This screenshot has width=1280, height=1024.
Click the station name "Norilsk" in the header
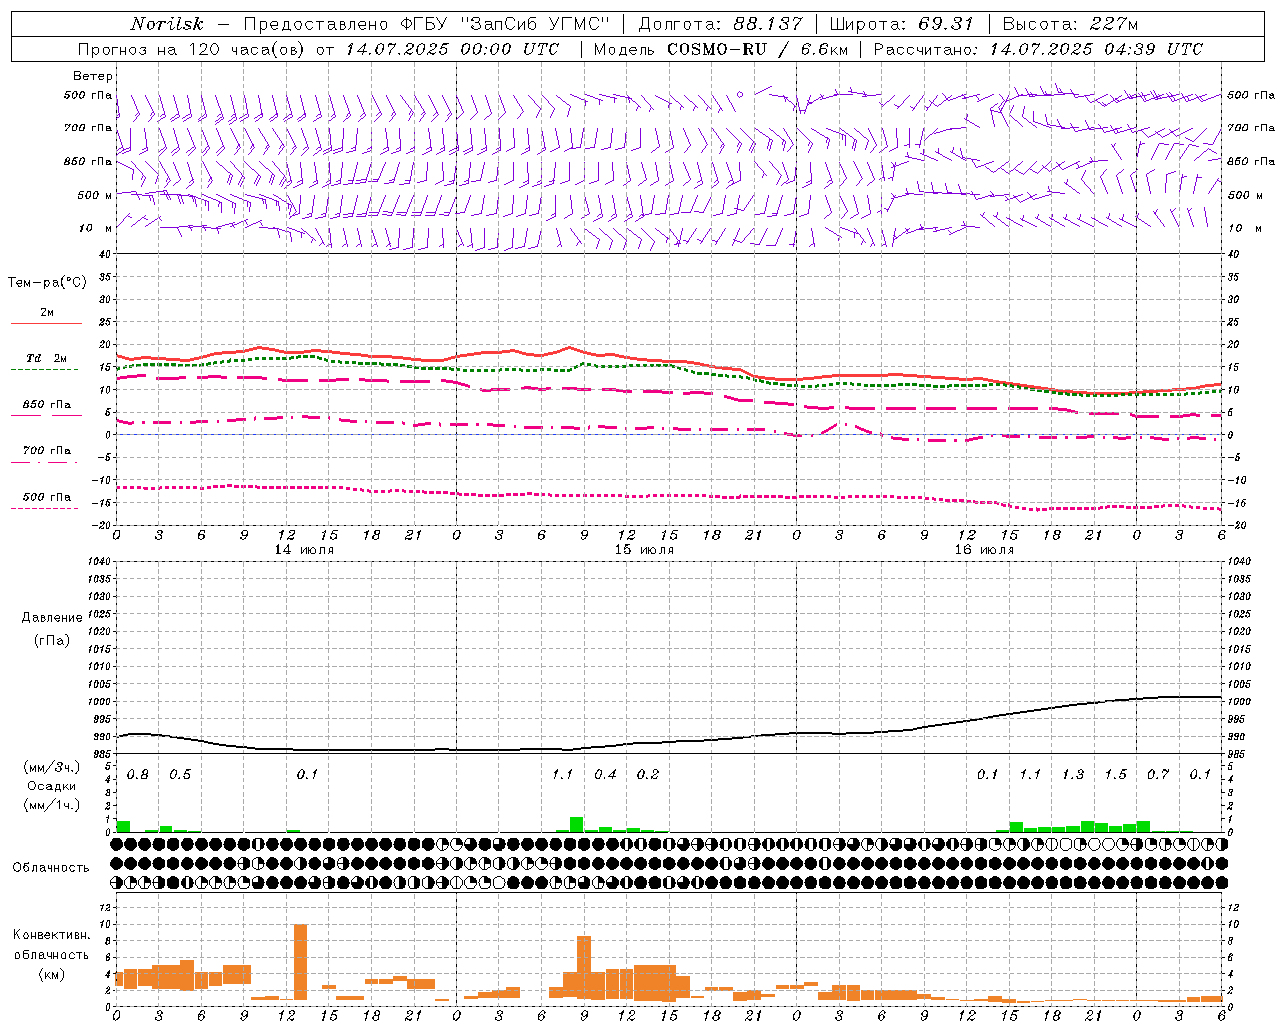click(167, 24)
